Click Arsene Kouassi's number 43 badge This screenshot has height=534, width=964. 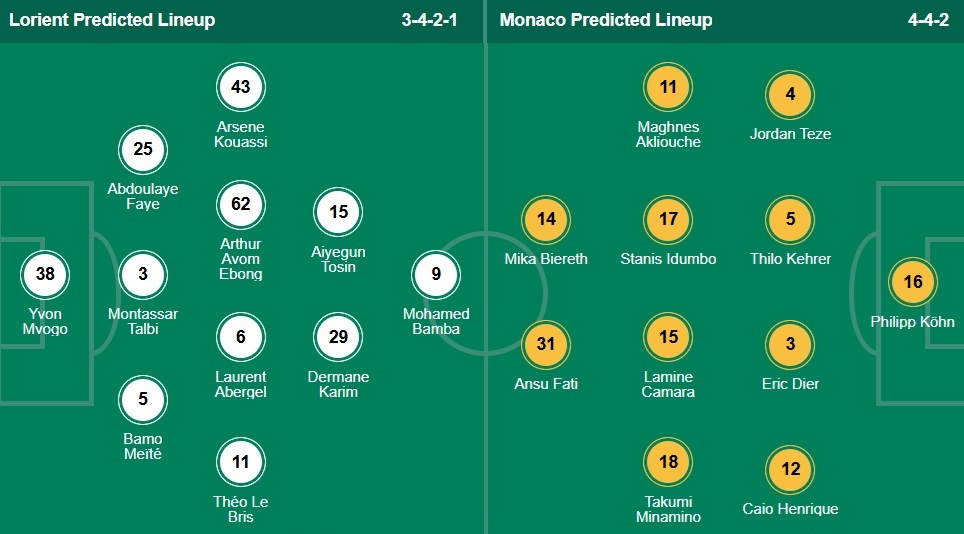point(241,88)
